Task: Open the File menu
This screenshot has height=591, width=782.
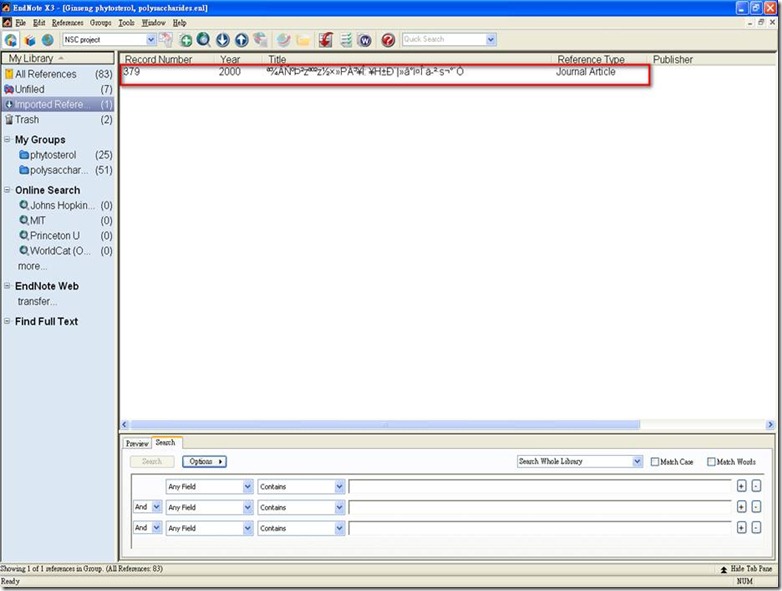Action: [20, 23]
